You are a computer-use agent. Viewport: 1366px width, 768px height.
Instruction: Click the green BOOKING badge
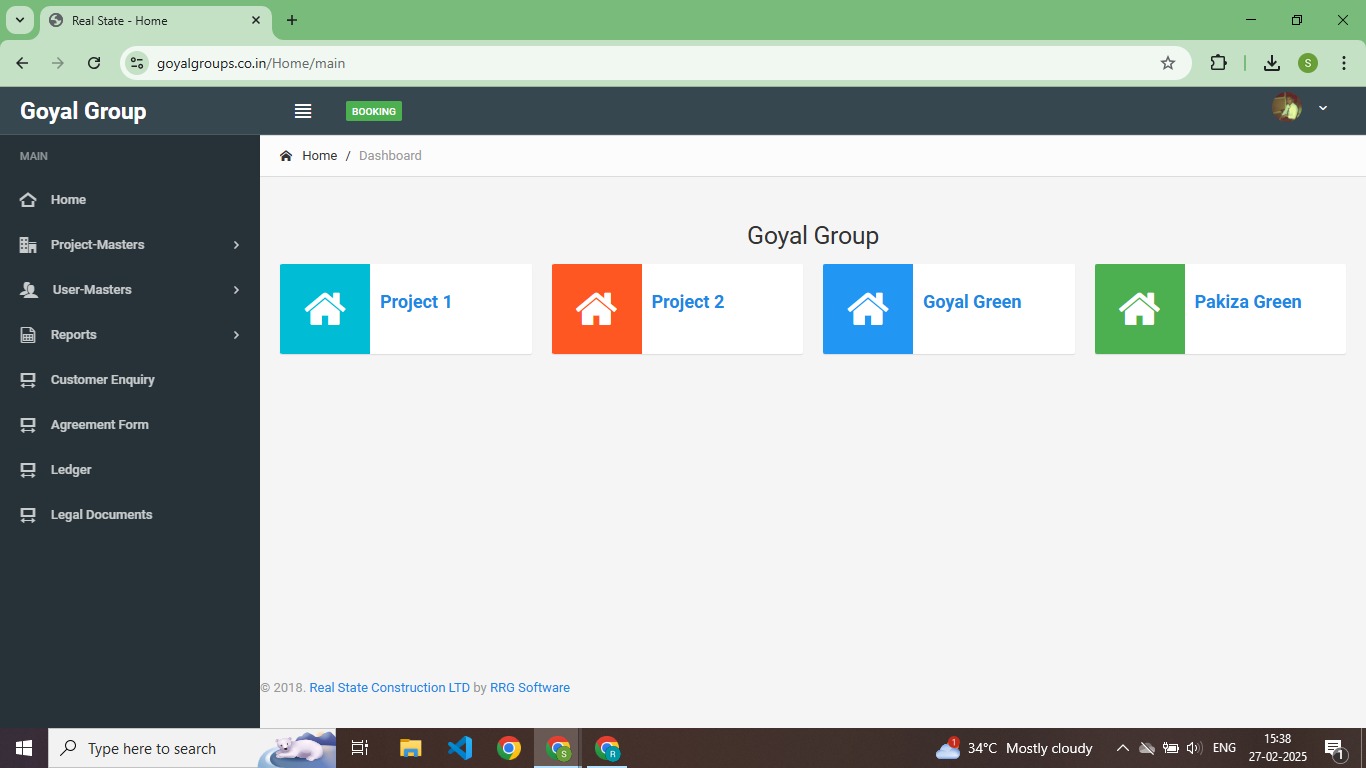click(374, 111)
